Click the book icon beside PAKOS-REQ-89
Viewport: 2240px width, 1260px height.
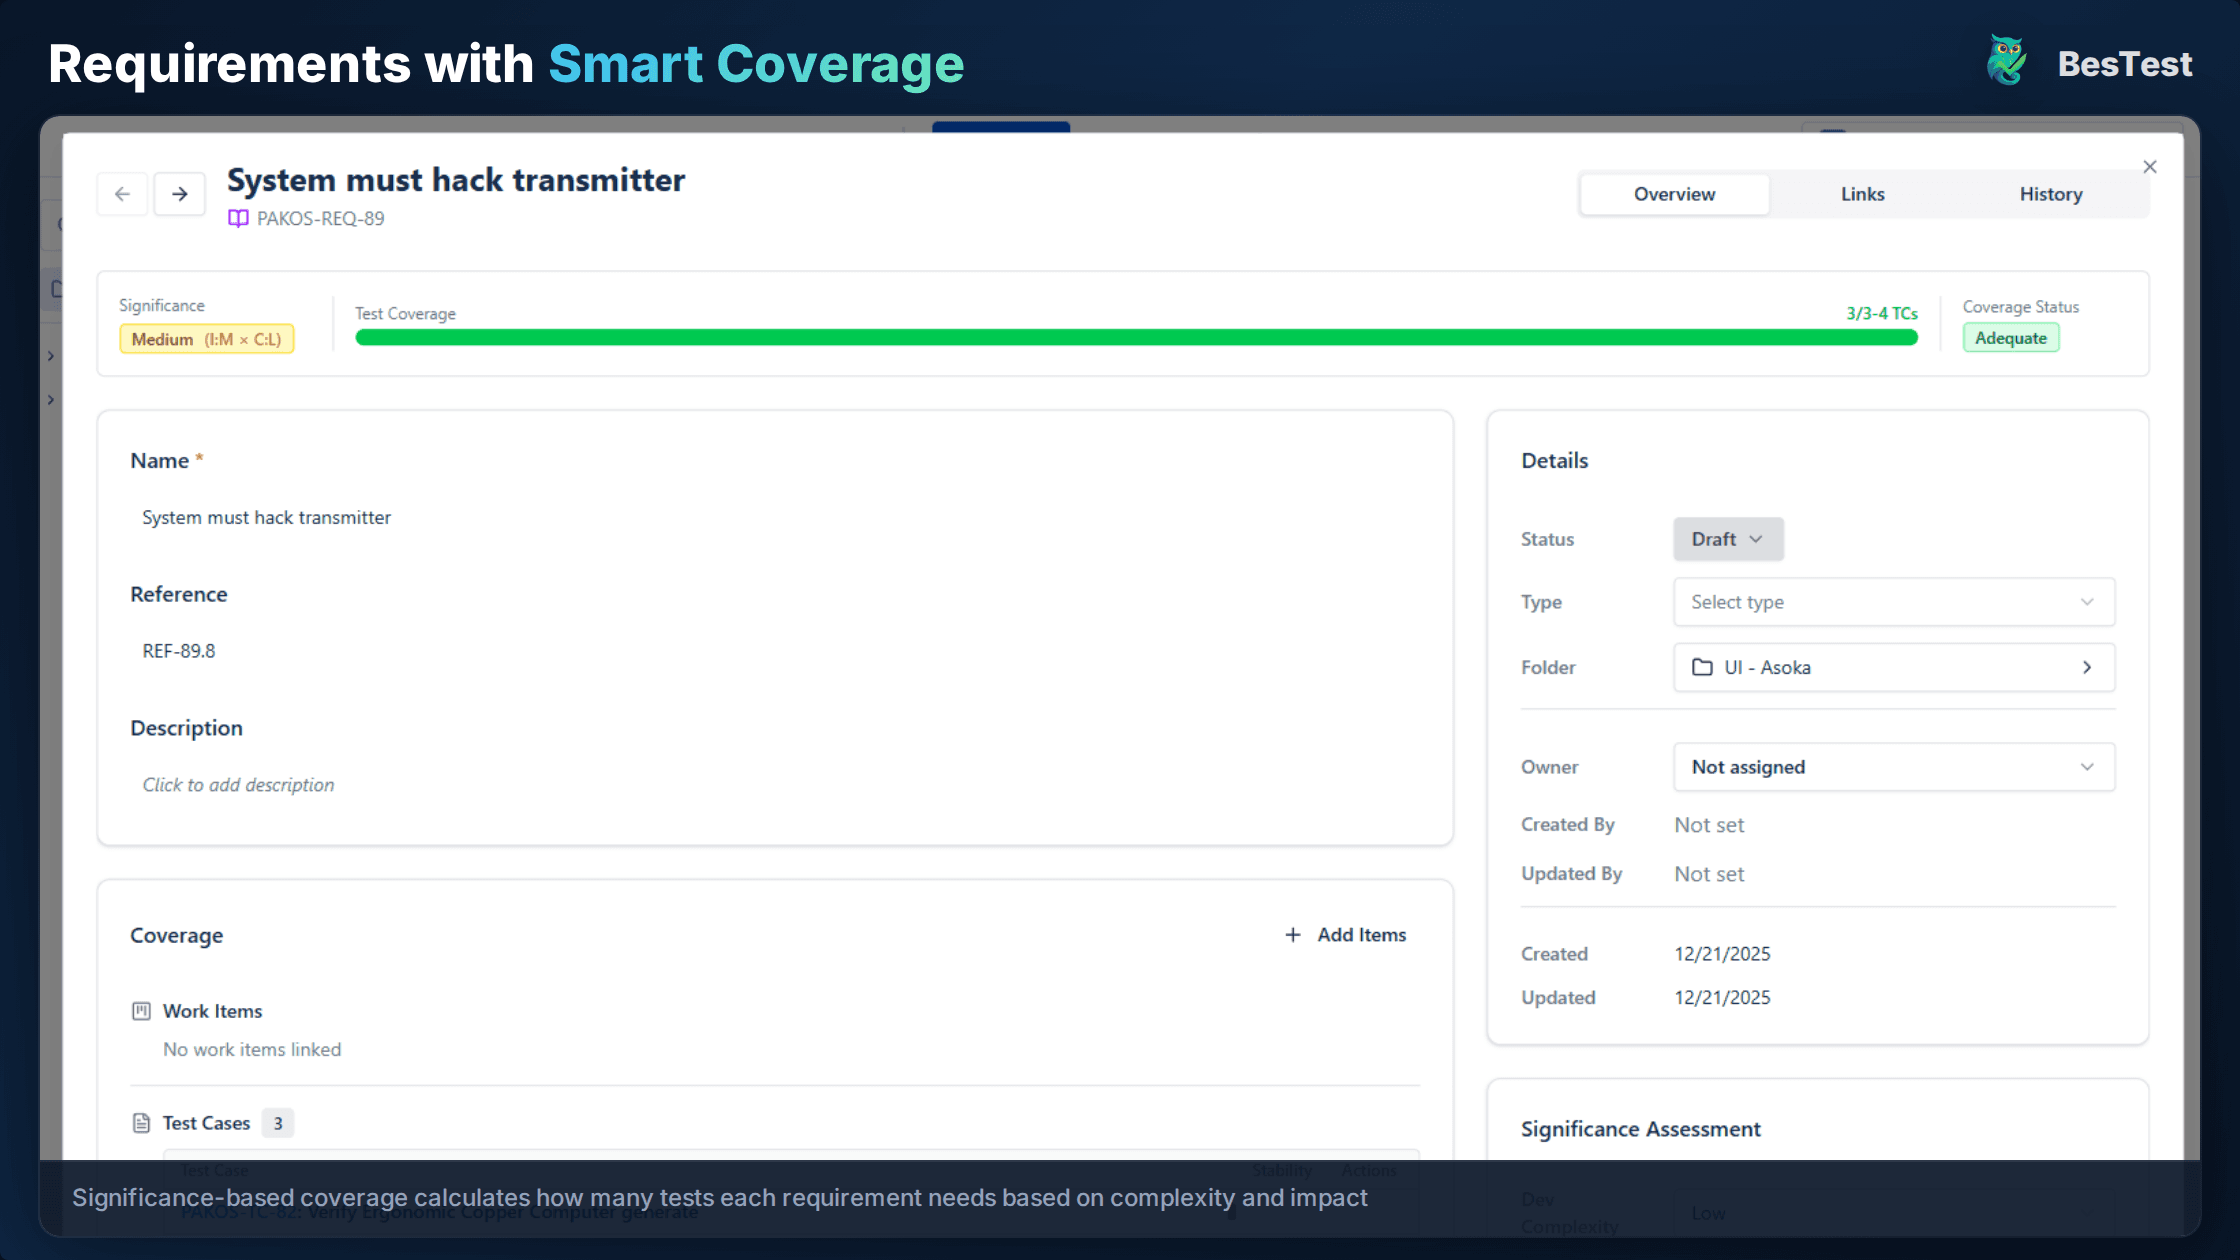[x=238, y=218]
